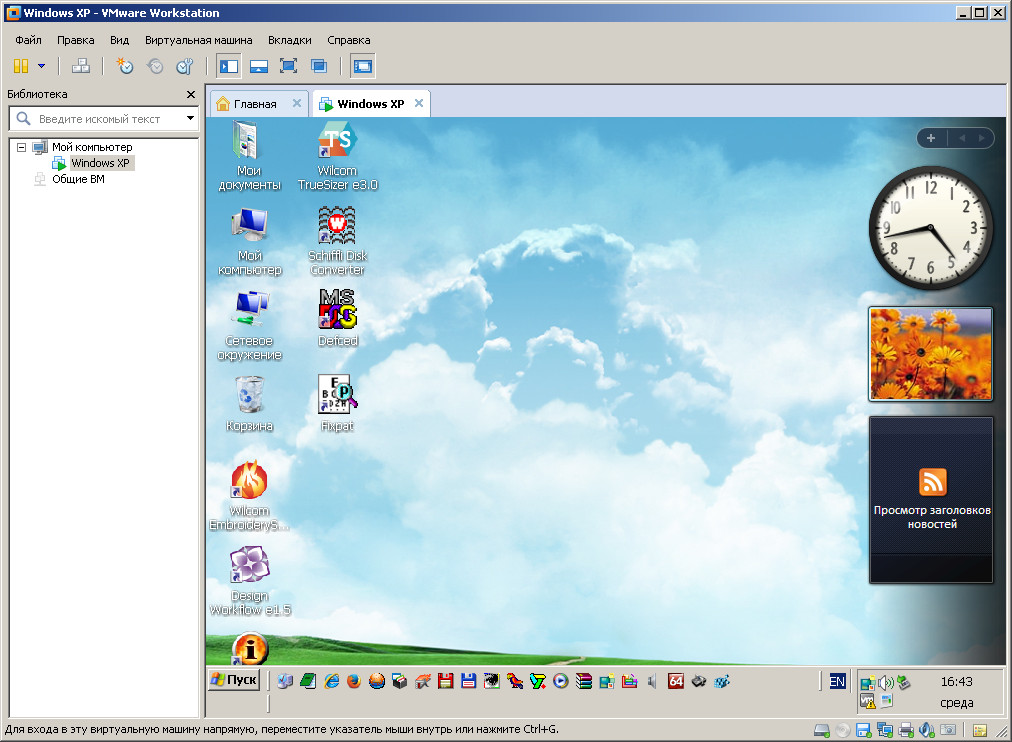Take a snapshot of the virtual machine
The image size is (1012, 742).
[x=125, y=66]
